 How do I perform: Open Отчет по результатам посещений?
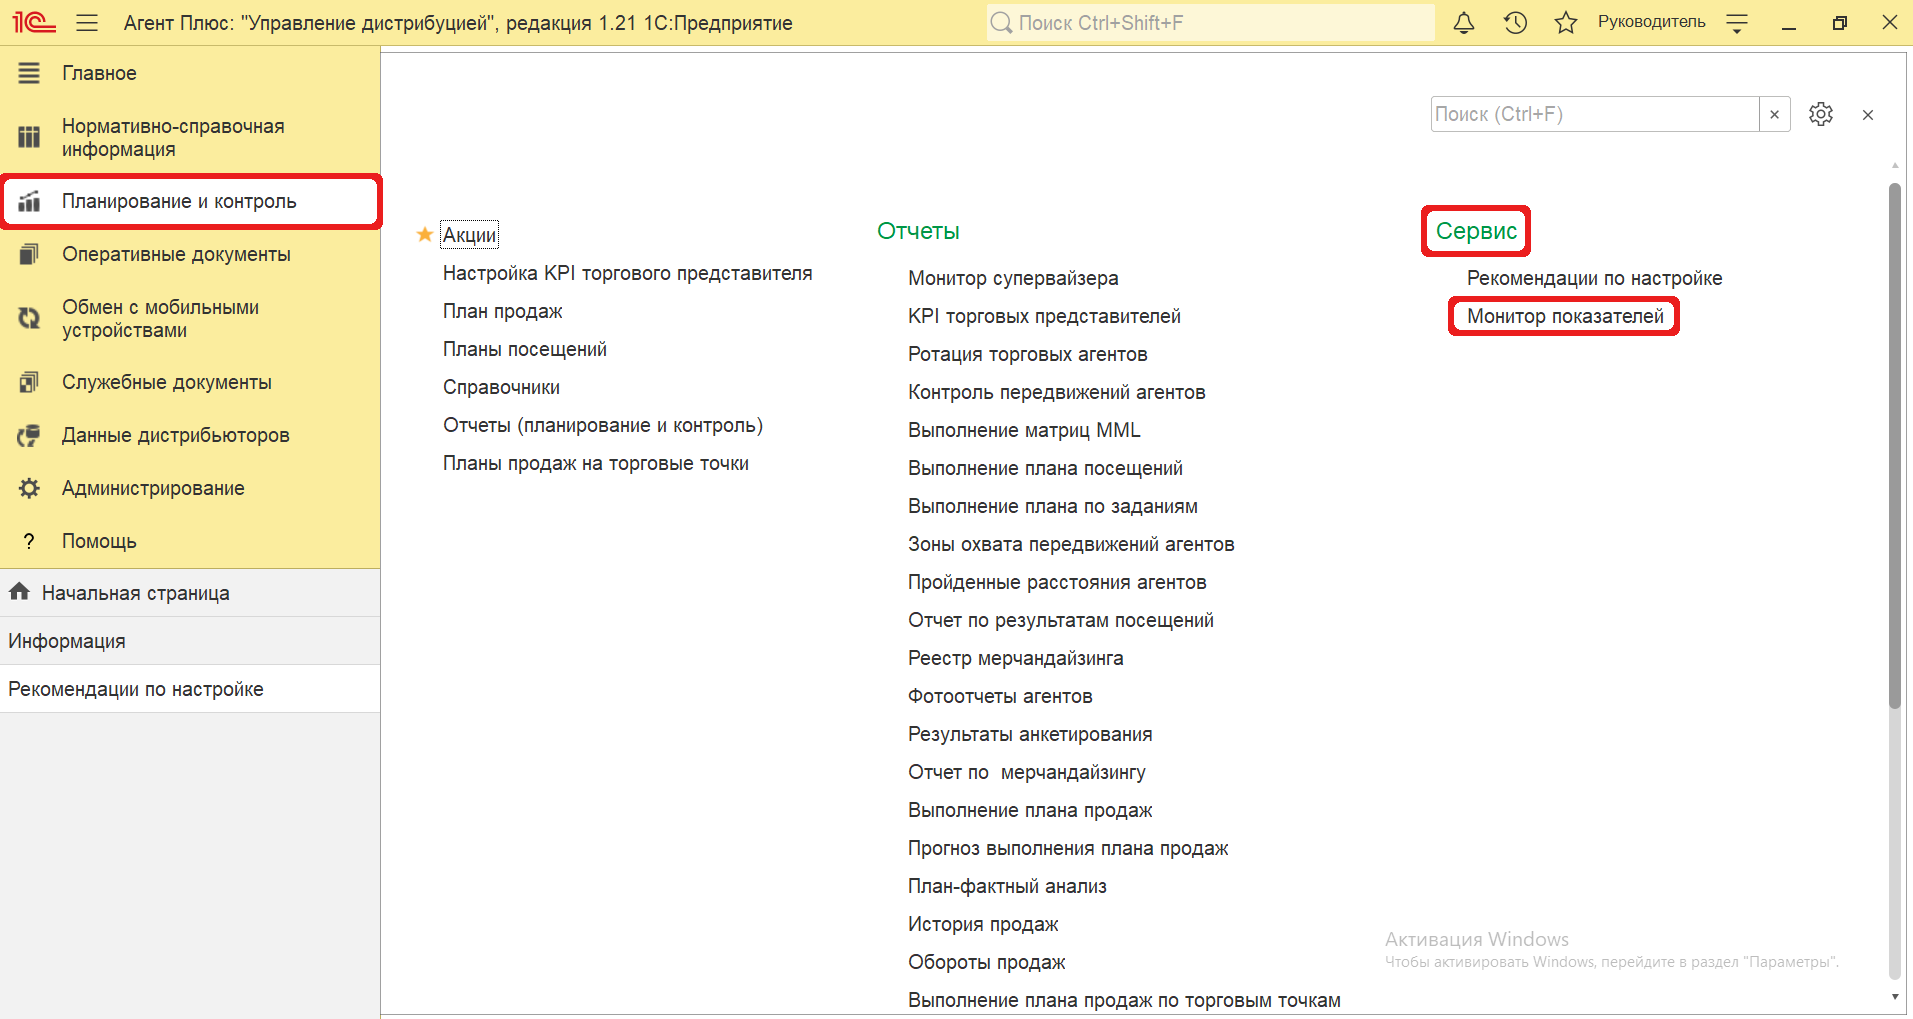click(1061, 620)
